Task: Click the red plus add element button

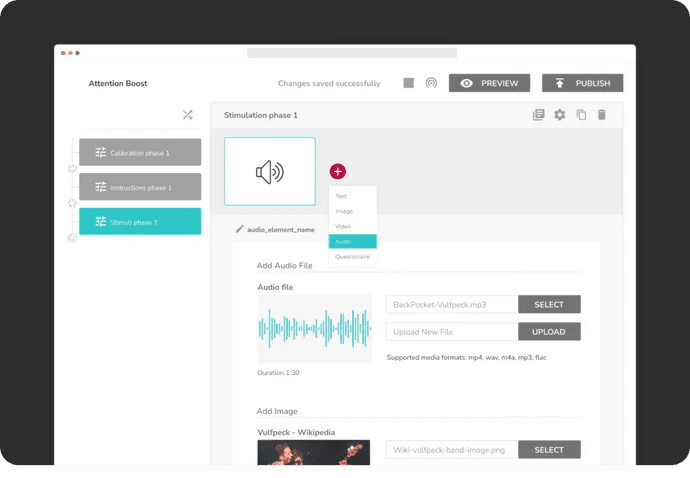Action: pyautogui.click(x=338, y=171)
